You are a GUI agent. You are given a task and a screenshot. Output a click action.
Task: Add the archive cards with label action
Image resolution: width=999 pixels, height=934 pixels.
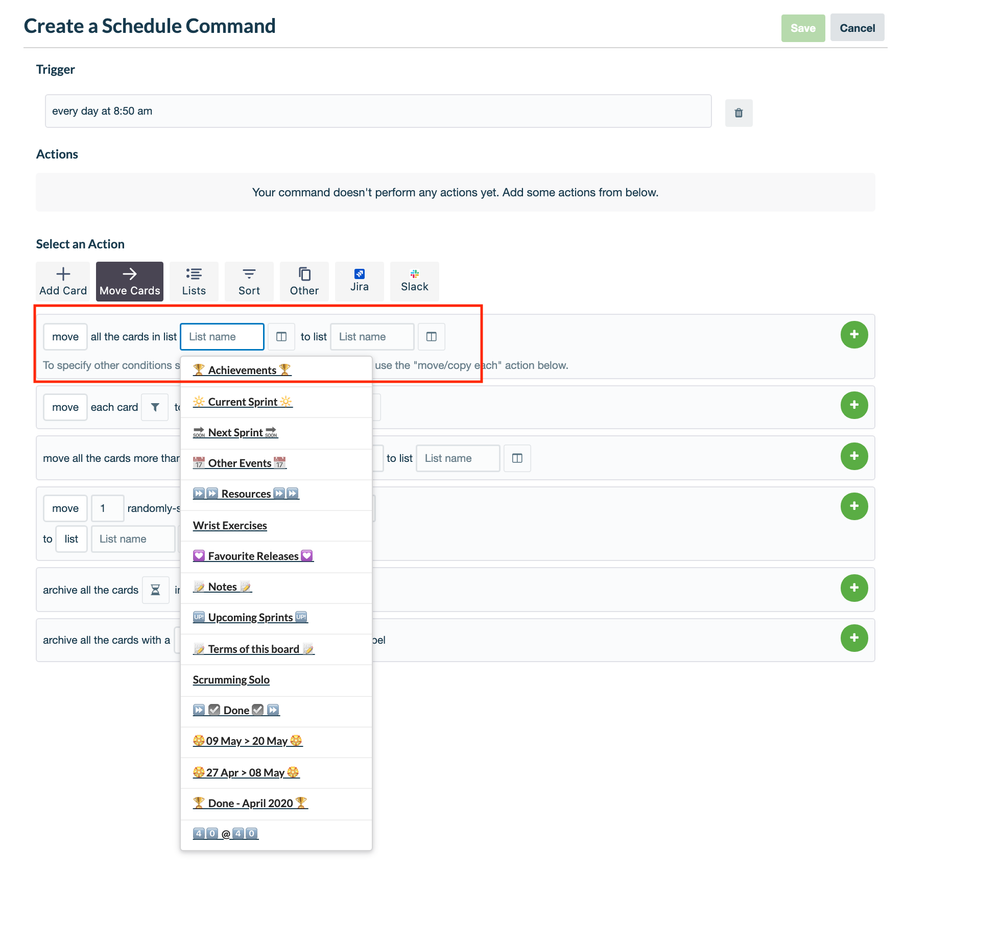854,638
